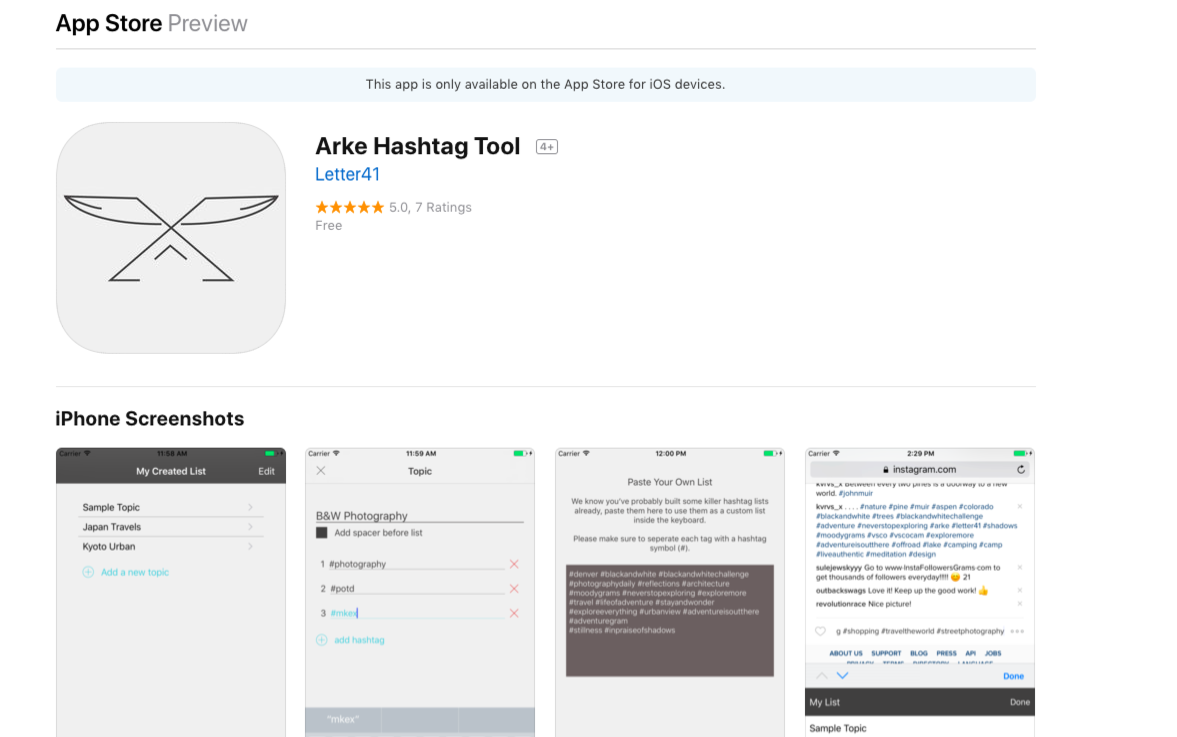This screenshot has width=1177, height=737.
Task: Click the App Store heading
Action: tap(109, 23)
